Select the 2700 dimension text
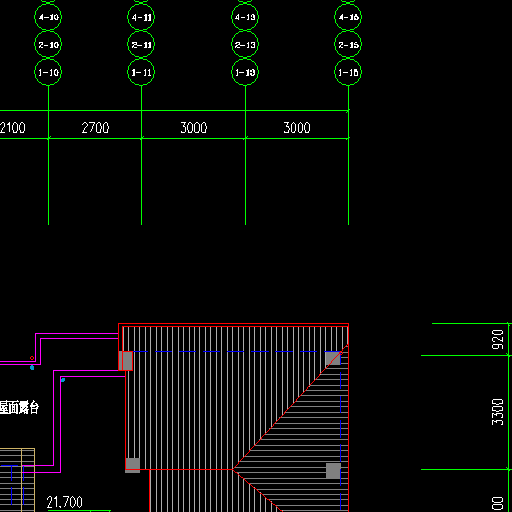The height and width of the screenshot is (512, 512). tap(95, 128)
